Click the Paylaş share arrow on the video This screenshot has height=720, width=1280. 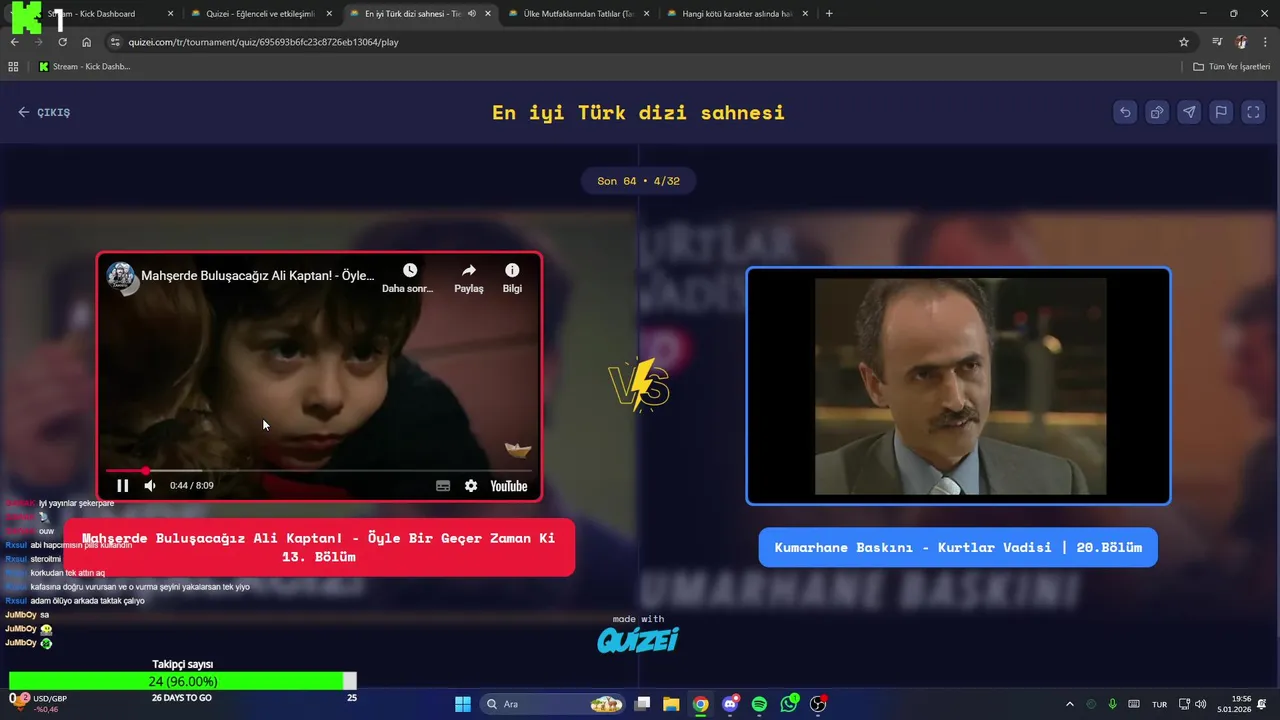[469, 278]
